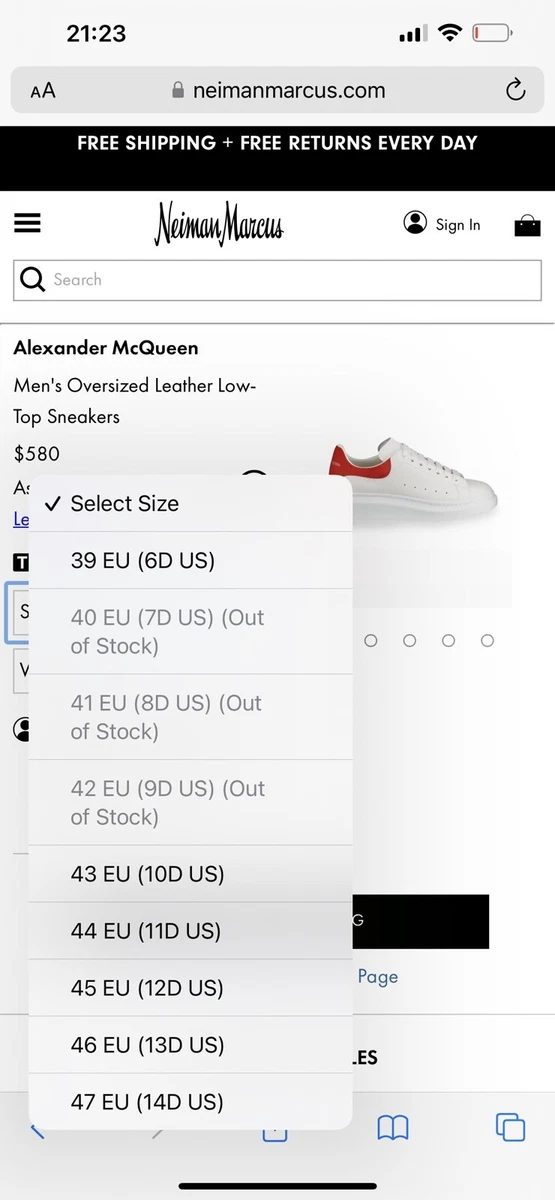Choose size 47 EU (14D US)
Viewport: 555px width, 1200px height.
pos(191,1102)
